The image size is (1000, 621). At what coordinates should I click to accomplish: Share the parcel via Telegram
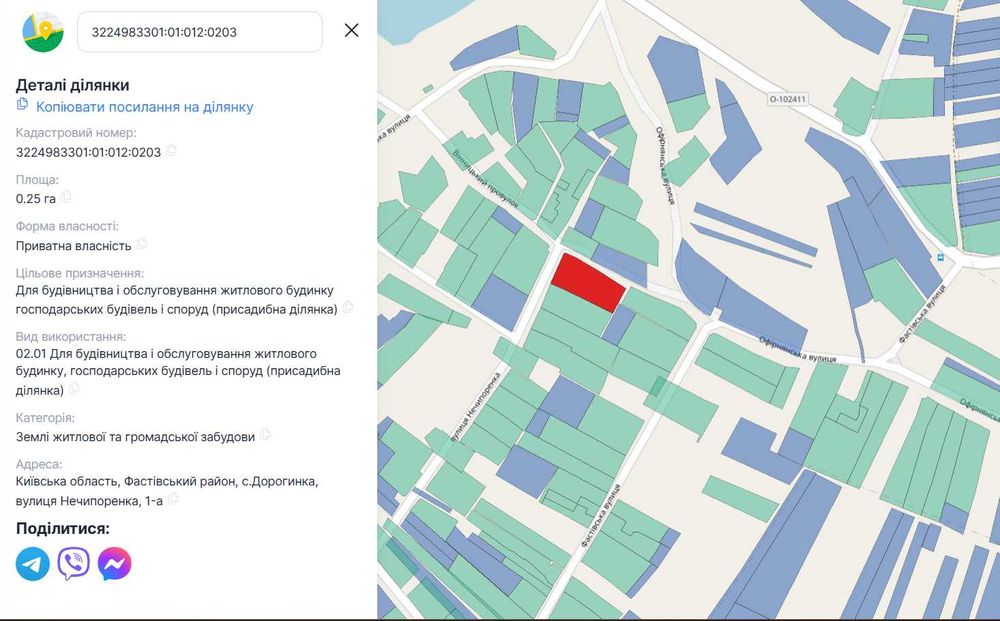pos(33,564)
